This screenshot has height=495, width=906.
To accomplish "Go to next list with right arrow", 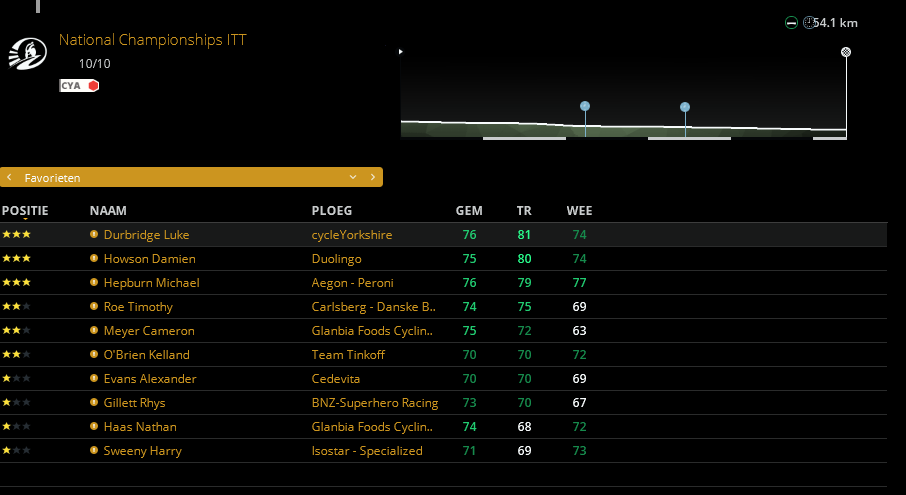I will [x=373, y=177].
